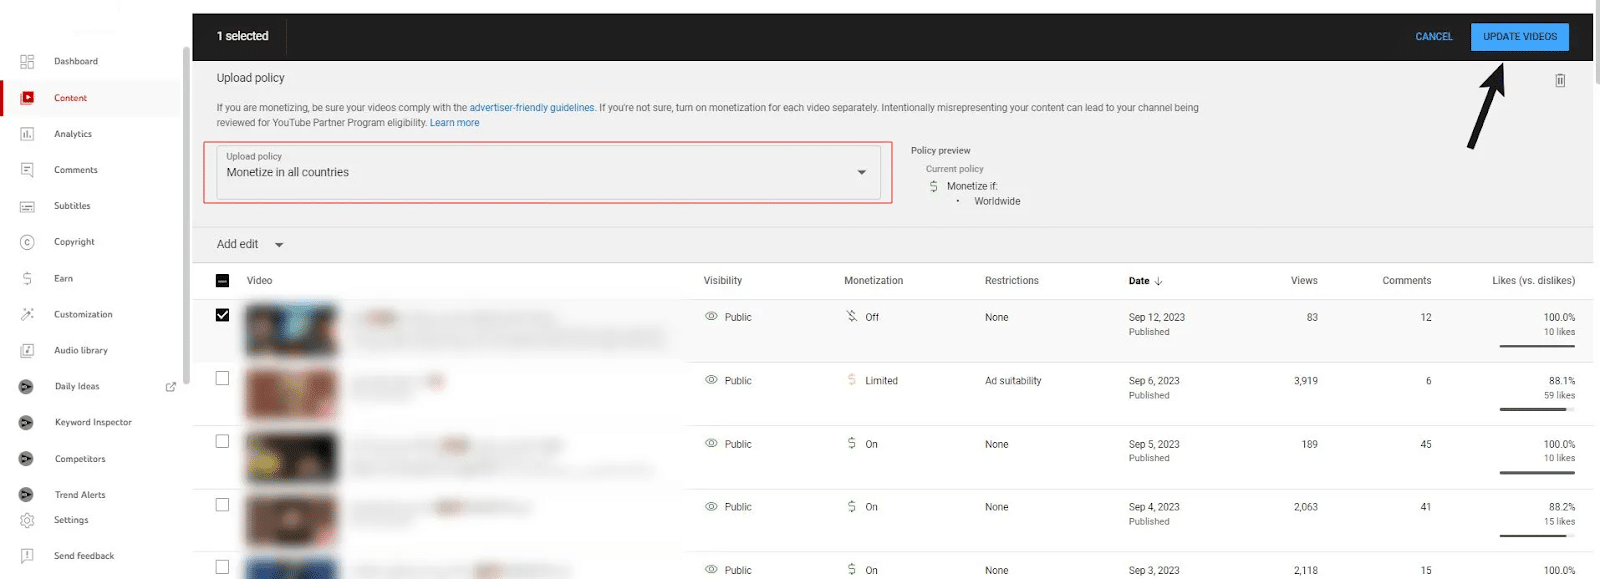Open Dashboard from sidebar icon
Image resolution: width=1600 pixels, height=579 pixels.
pyautogui.click(x=27, y=62)
